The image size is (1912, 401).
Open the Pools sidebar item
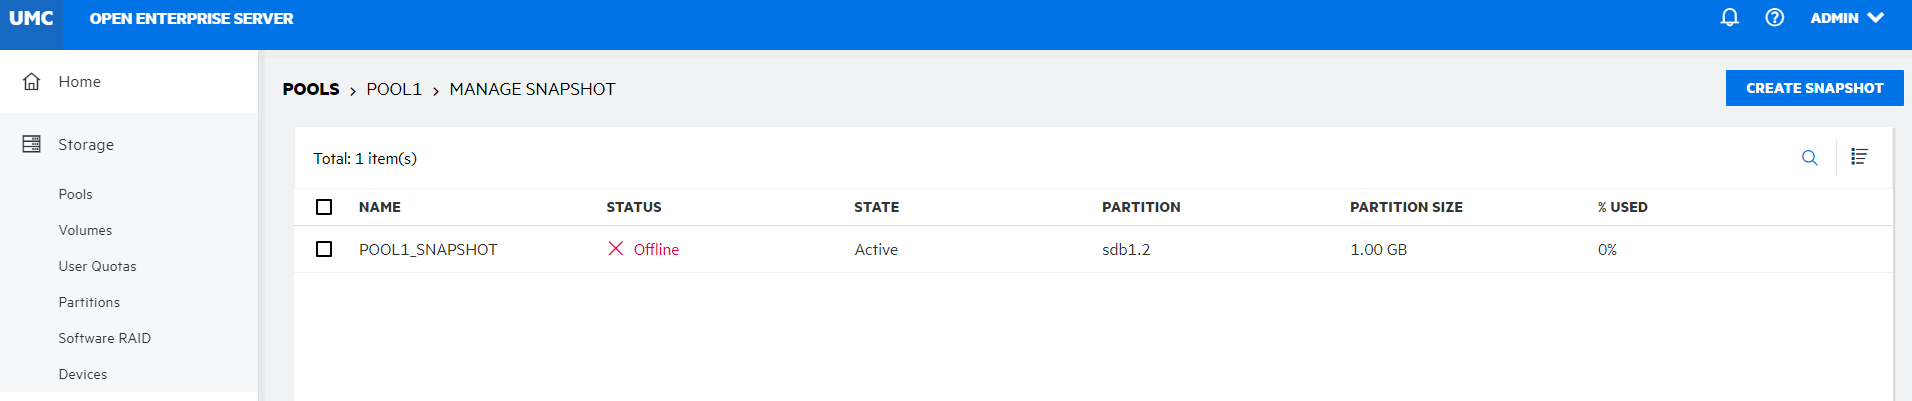(75, 195)
